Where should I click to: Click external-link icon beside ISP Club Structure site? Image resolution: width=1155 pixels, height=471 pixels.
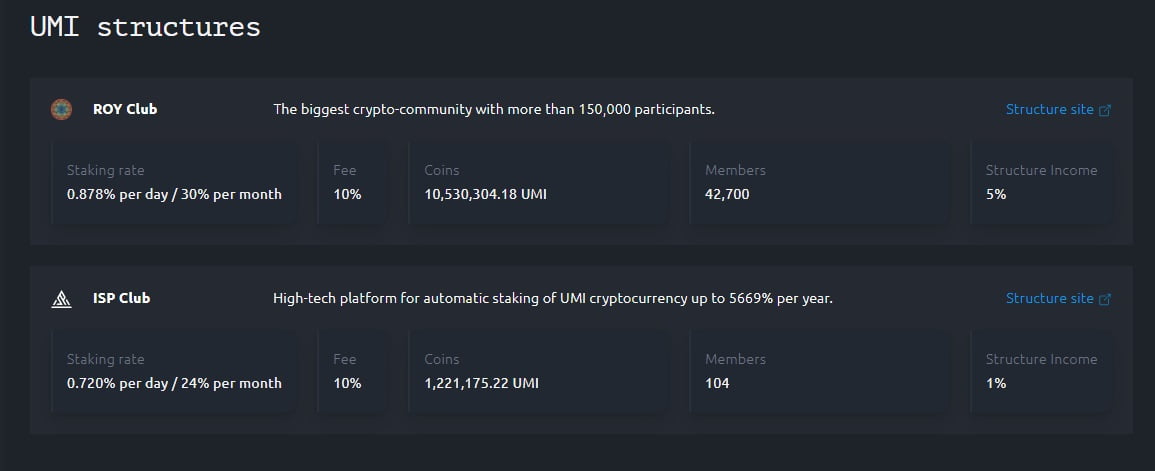[x=1105, y=299]
